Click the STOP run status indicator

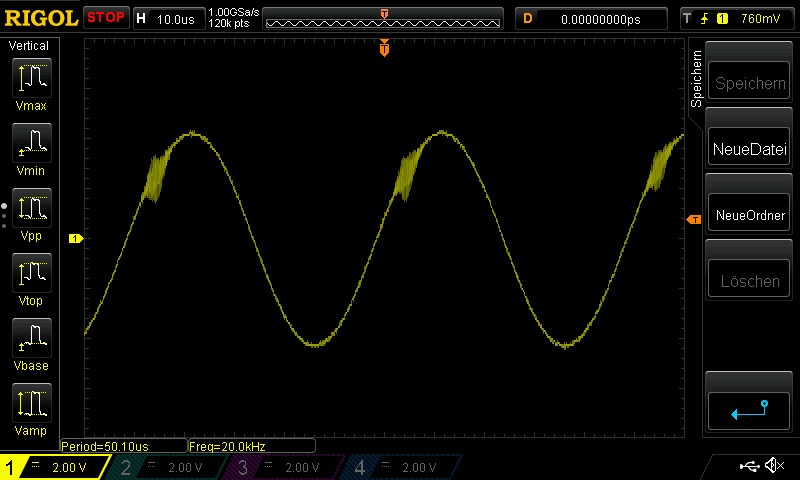[106, 18]
